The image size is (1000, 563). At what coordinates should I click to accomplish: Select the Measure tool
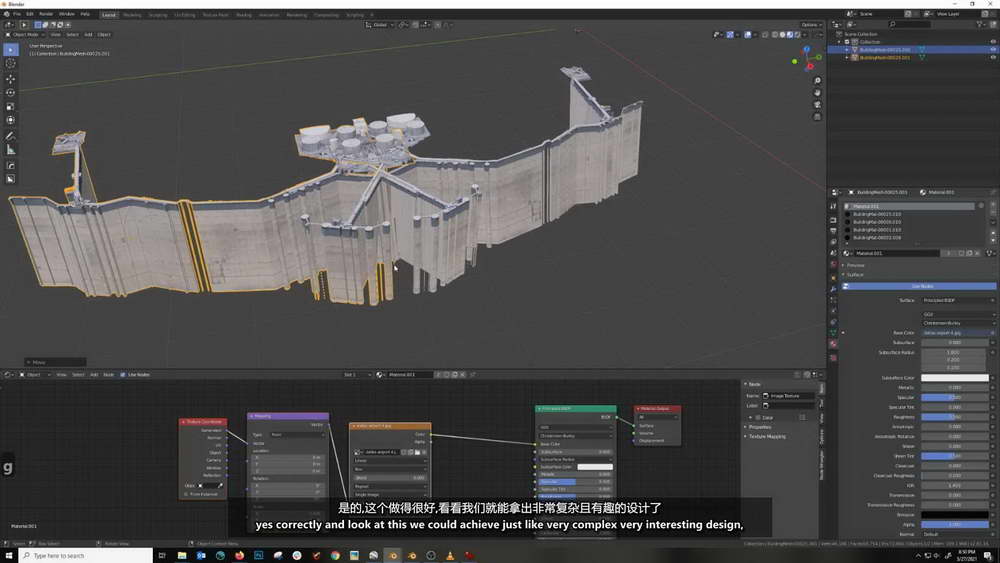pyautogui.click(x=11, y=150)
